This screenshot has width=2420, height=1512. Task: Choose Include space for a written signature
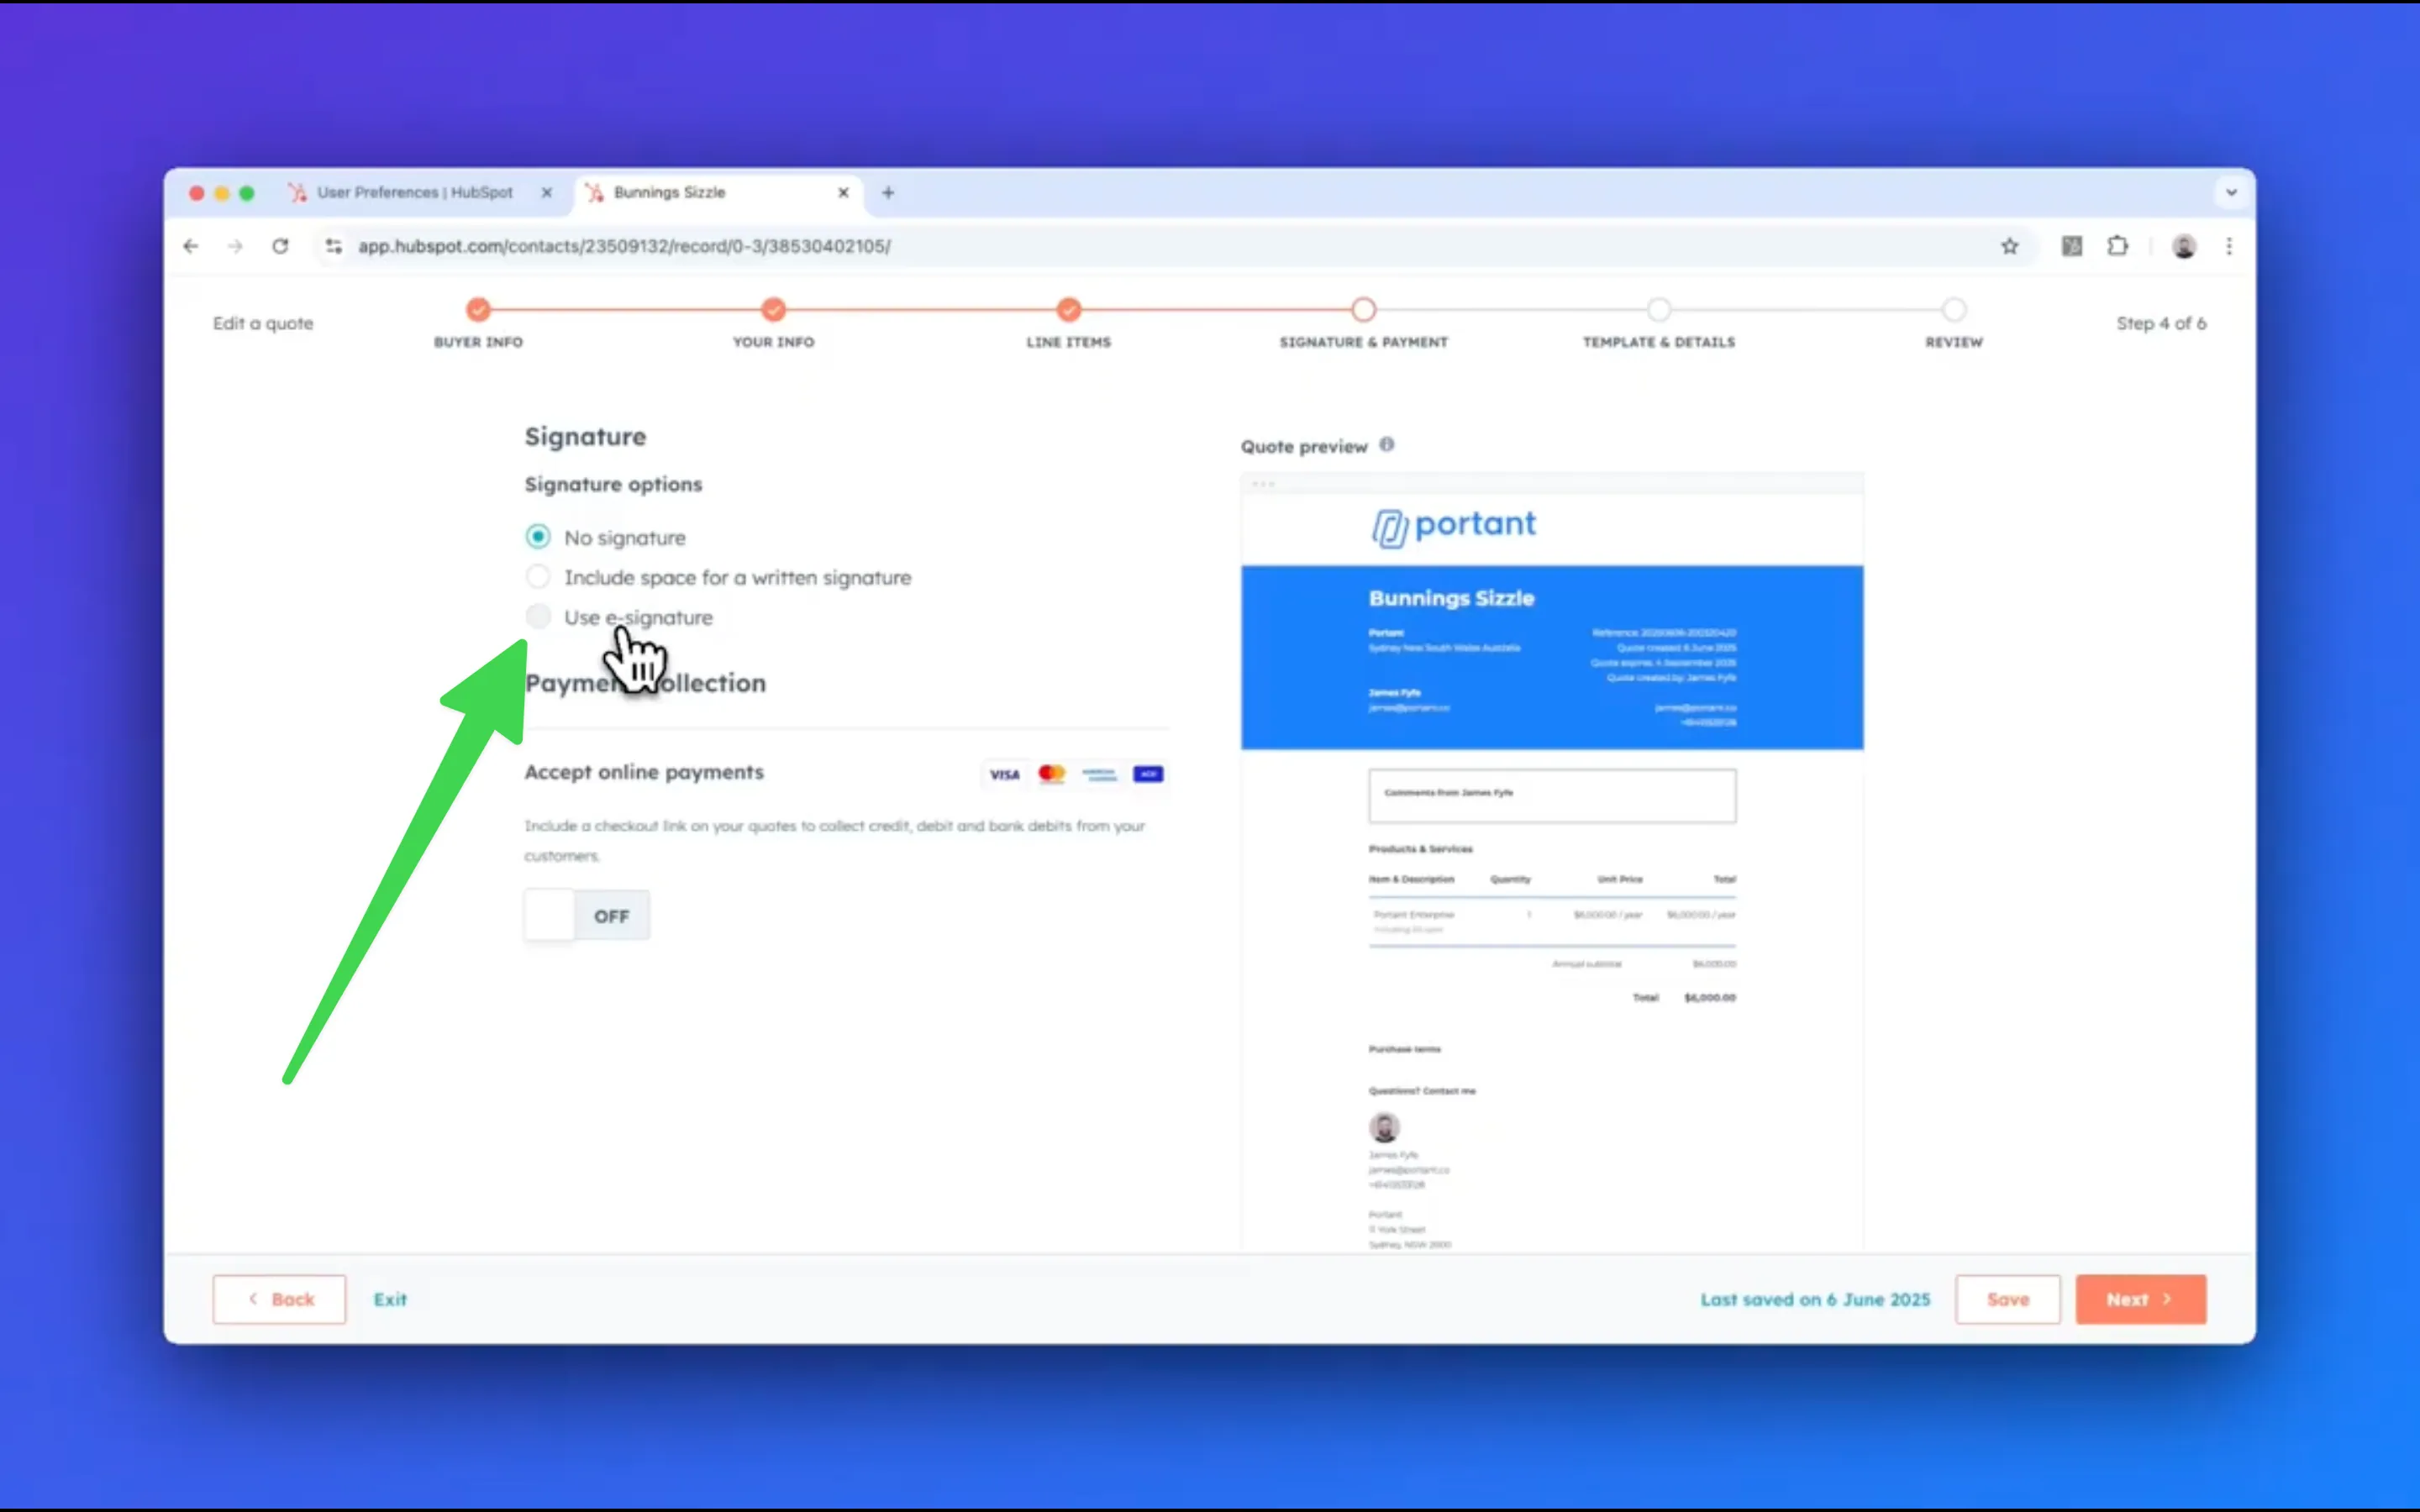pos(538,577)
